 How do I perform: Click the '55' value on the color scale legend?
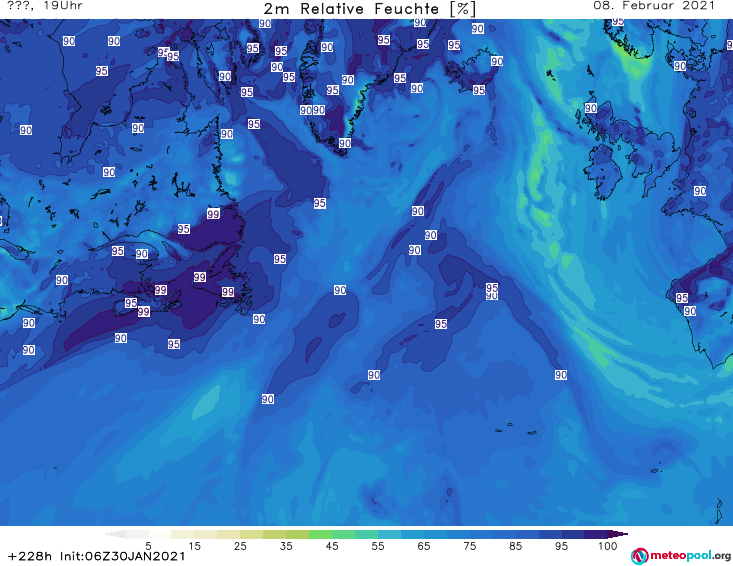[x=378, y=546]
